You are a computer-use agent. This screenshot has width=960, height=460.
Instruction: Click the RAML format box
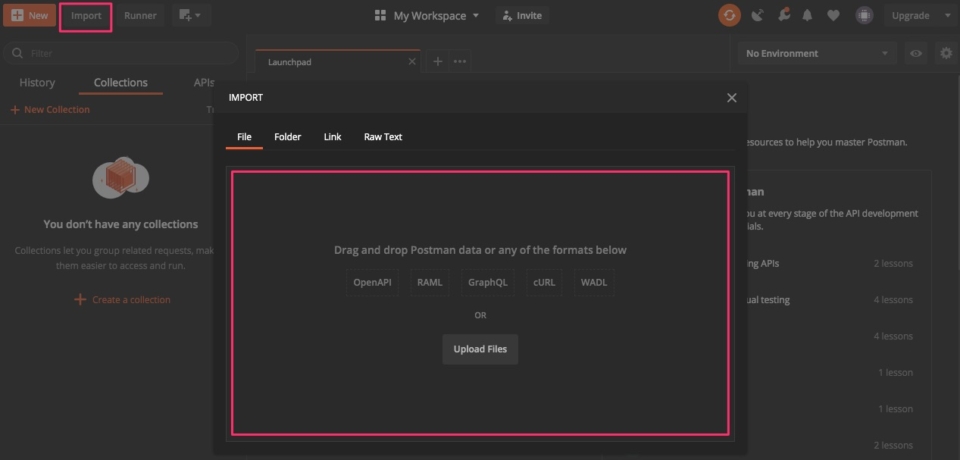[430, 283]
